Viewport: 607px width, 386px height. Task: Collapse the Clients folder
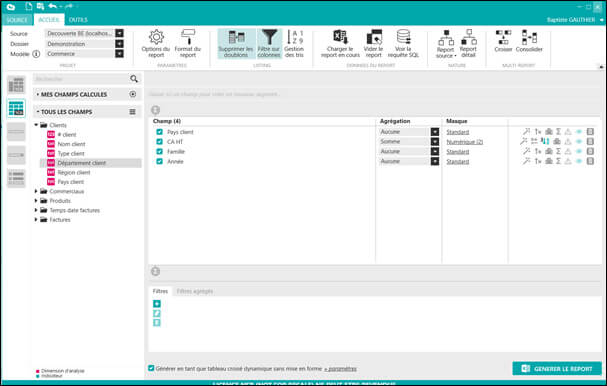tap(36, 125)
